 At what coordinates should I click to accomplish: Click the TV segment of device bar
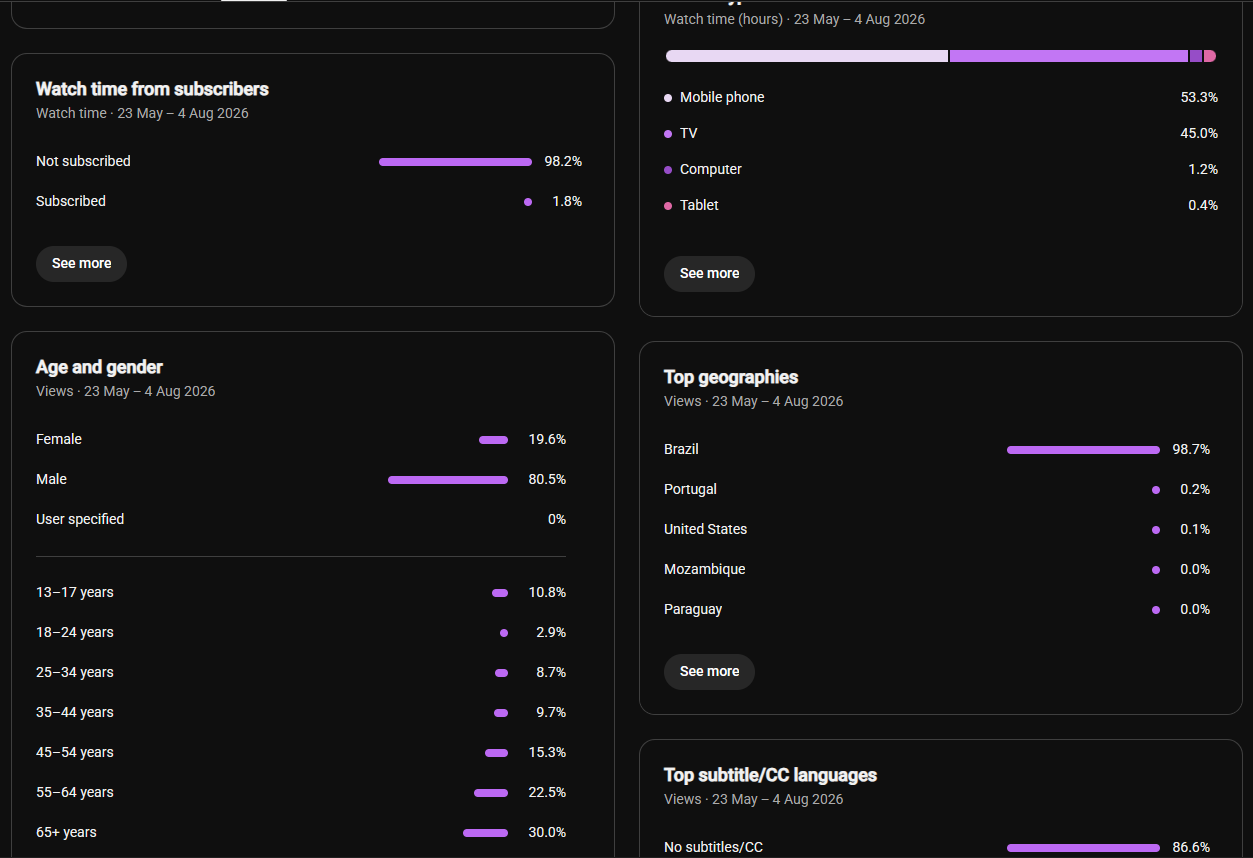(x=1069, y=56)
